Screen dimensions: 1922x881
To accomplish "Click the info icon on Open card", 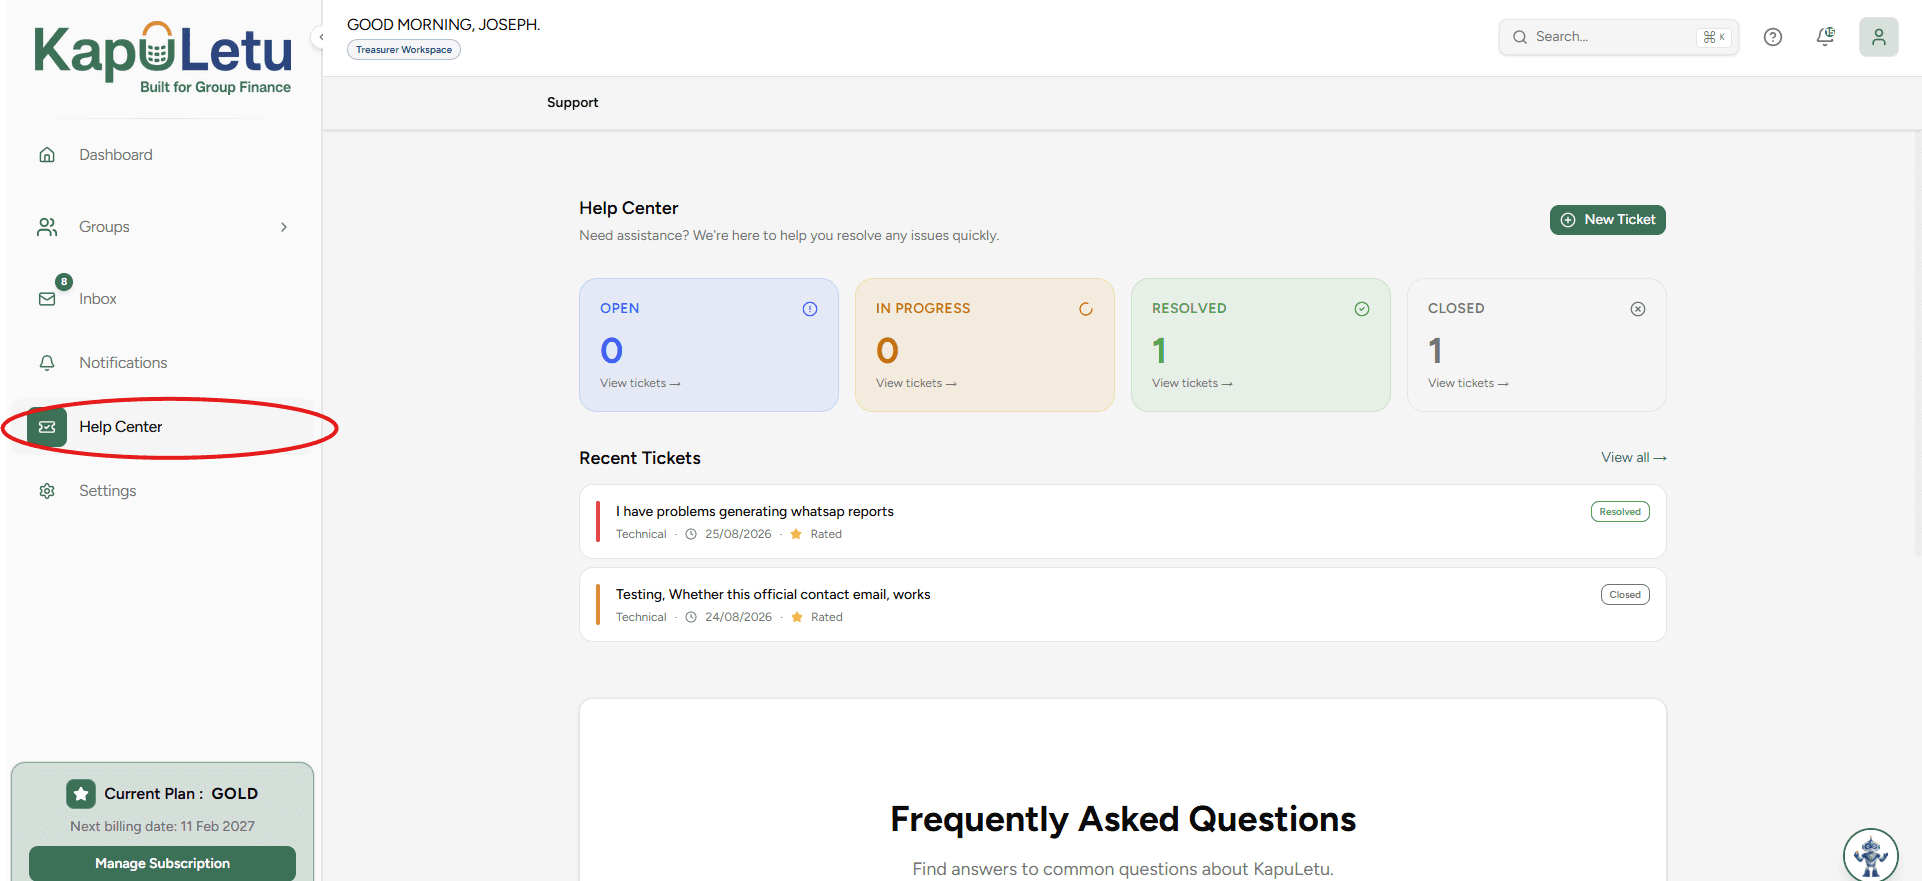I will click(810, 309).
